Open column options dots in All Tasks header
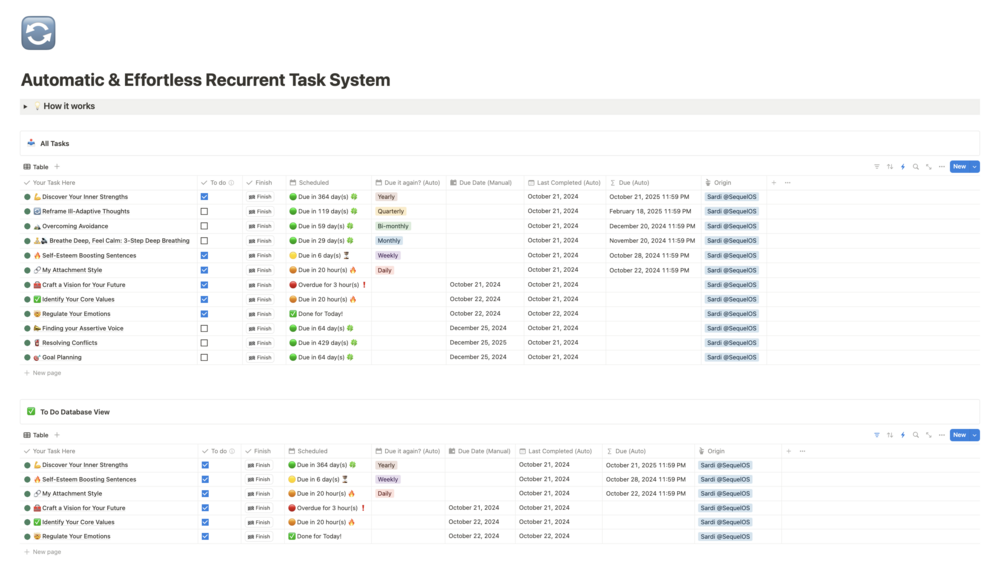Image resolution: width=1005 pixels, height=563 pixels. [788, 183]
